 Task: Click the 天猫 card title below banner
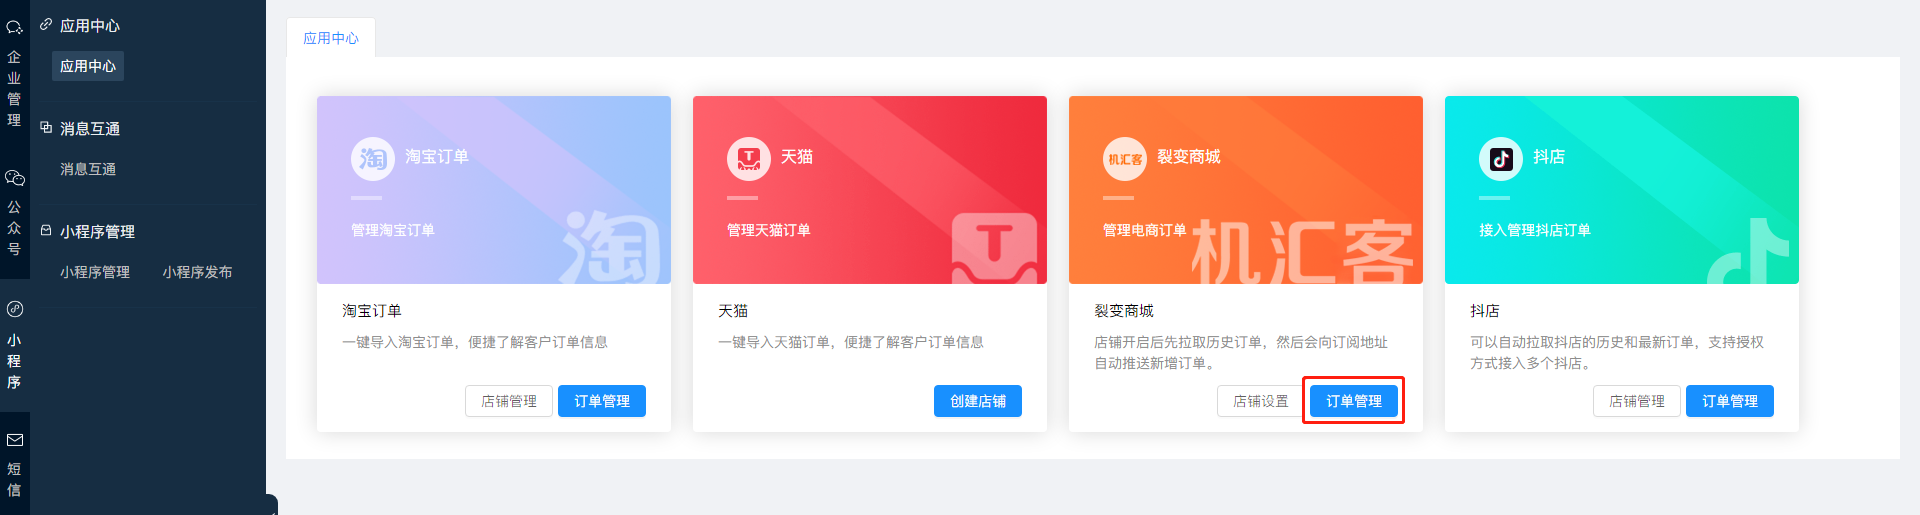pyautogui.click(x=733, y=311)
